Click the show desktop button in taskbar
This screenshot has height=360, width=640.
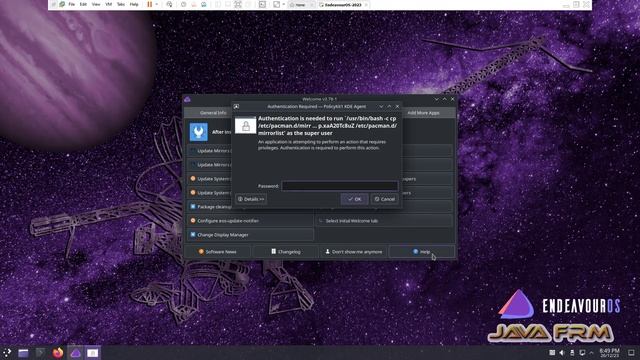(x=631, y=353)
